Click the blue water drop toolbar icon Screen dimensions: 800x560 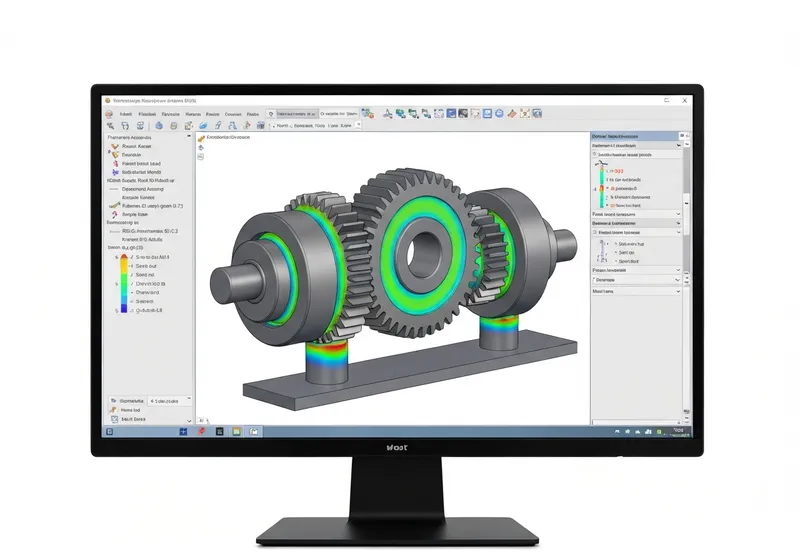(159, 125)
